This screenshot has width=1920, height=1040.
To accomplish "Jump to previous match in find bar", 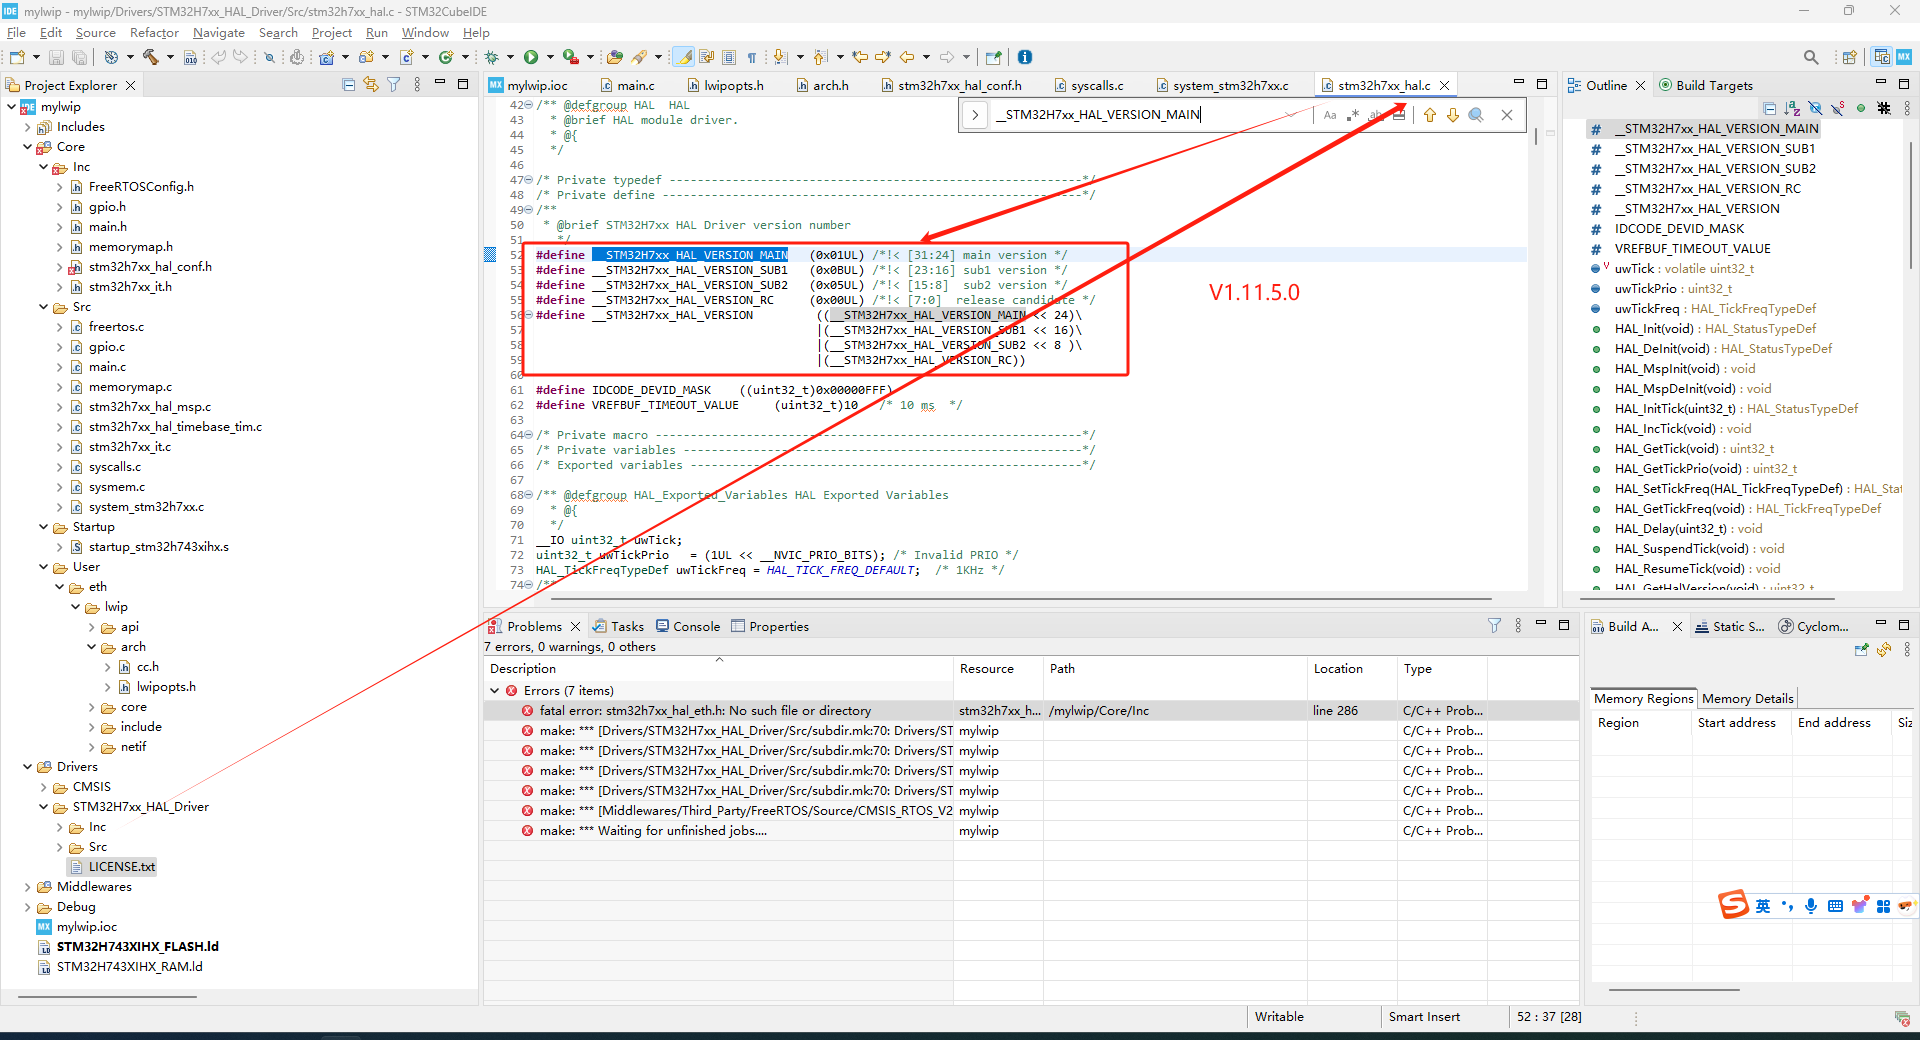I will point(1430,115).
